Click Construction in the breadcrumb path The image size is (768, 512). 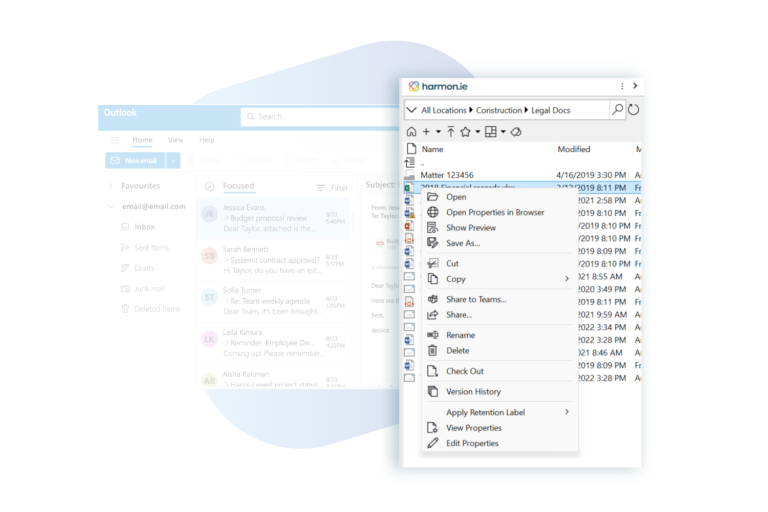point(498,110)
